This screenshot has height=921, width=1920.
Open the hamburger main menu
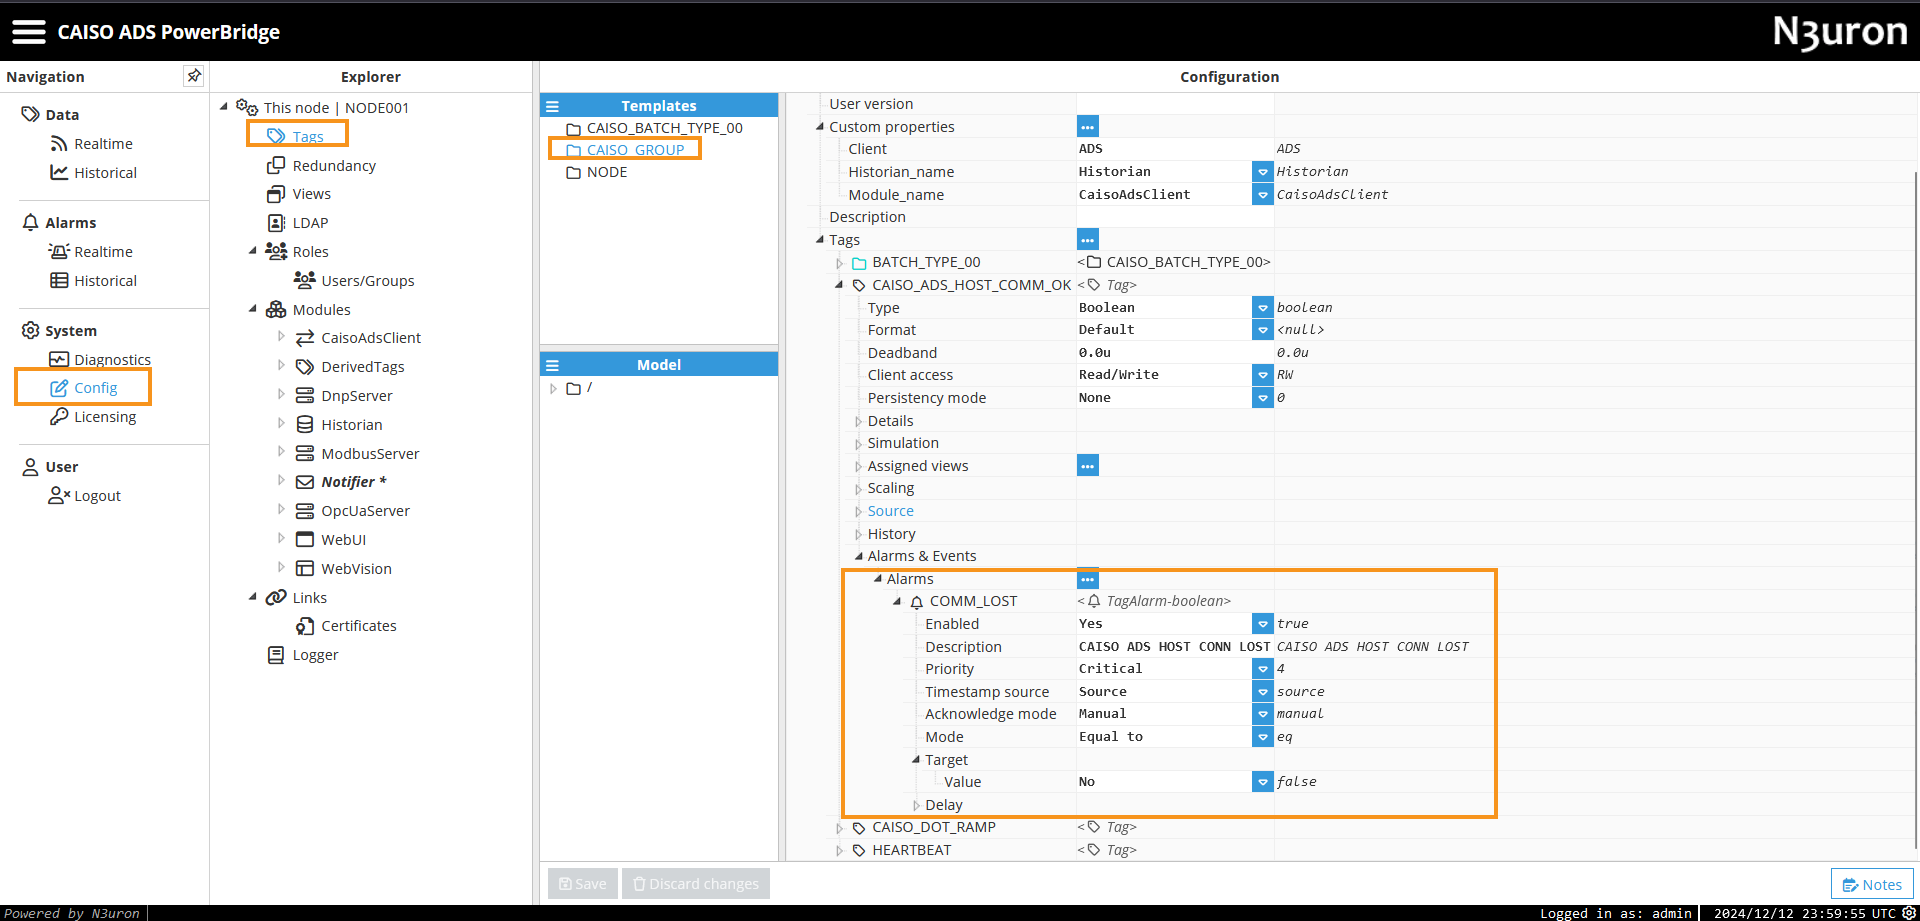29,32
